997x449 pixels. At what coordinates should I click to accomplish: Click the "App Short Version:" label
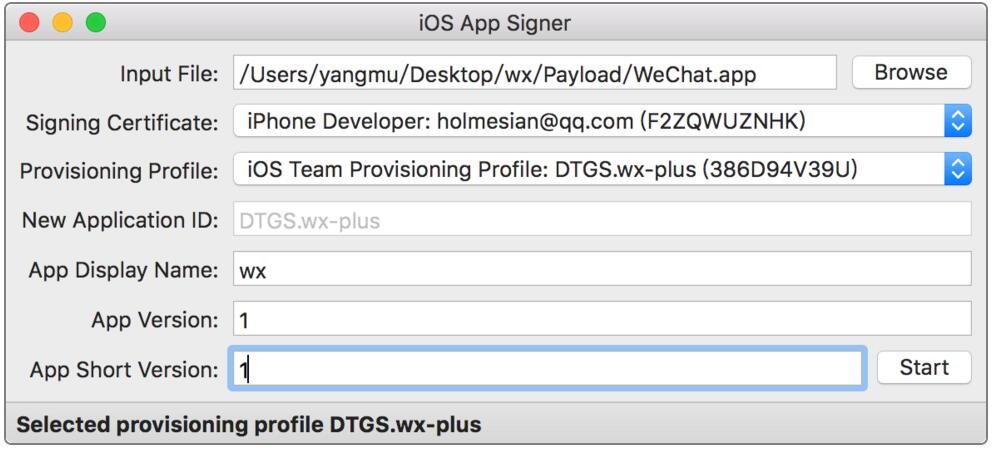tap(124, 368)
